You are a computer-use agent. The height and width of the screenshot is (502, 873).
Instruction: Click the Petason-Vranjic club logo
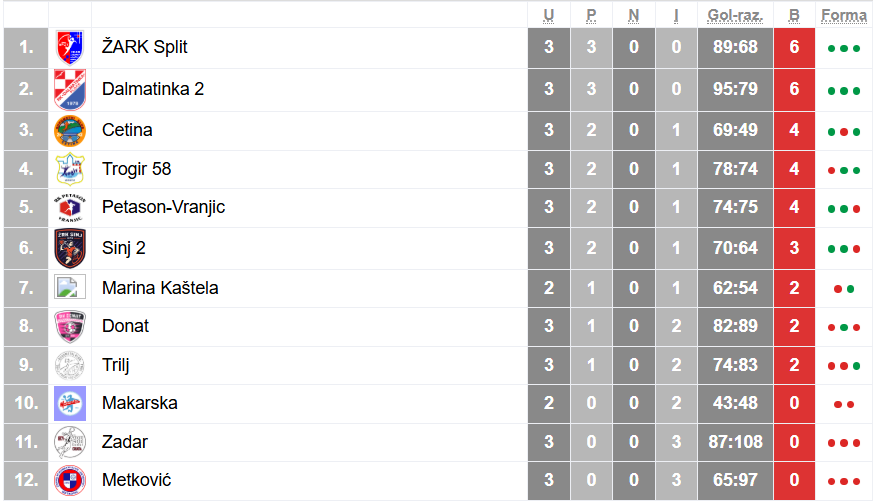[x=70, y=208]
